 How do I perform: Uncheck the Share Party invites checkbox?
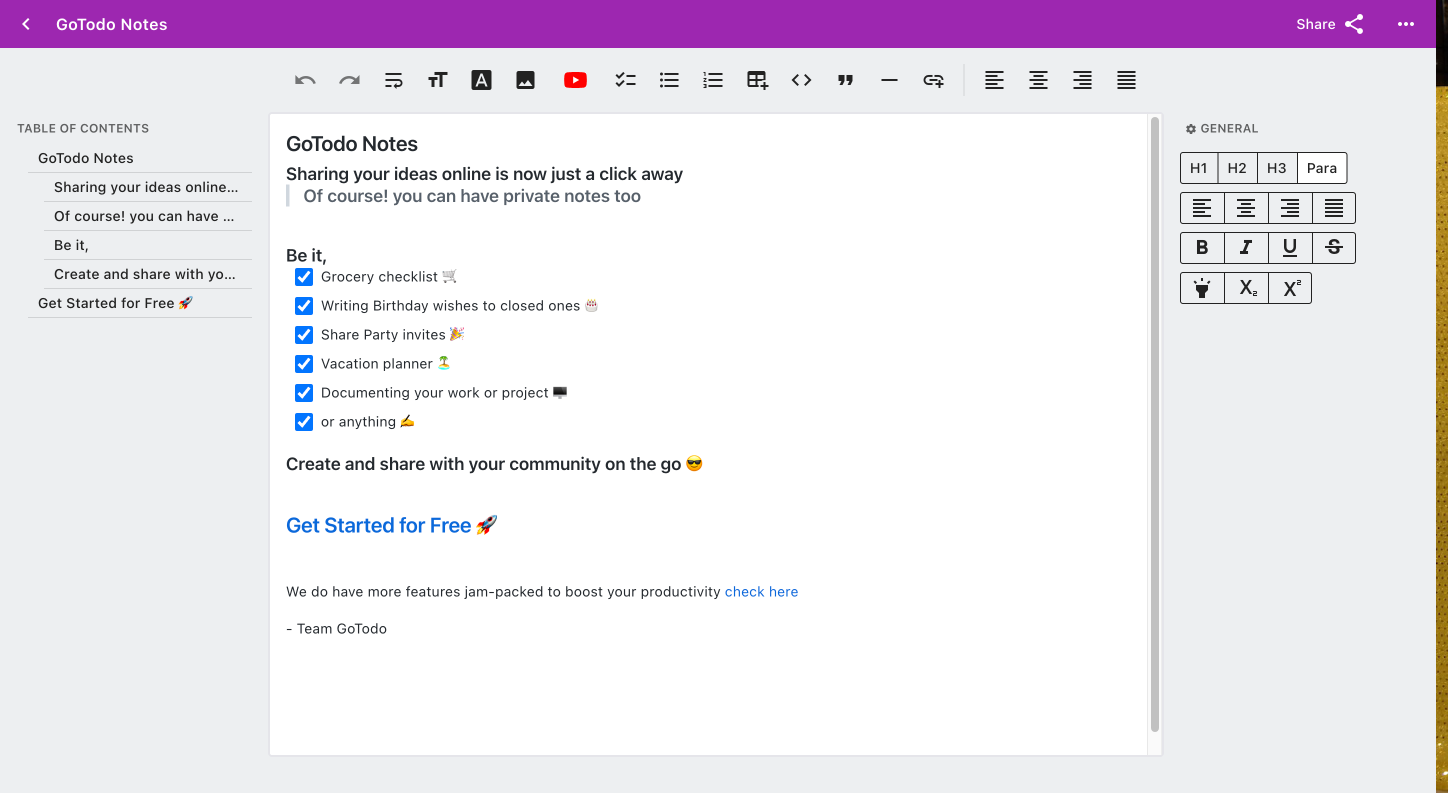pyautogui.click(x=304, y=335)
